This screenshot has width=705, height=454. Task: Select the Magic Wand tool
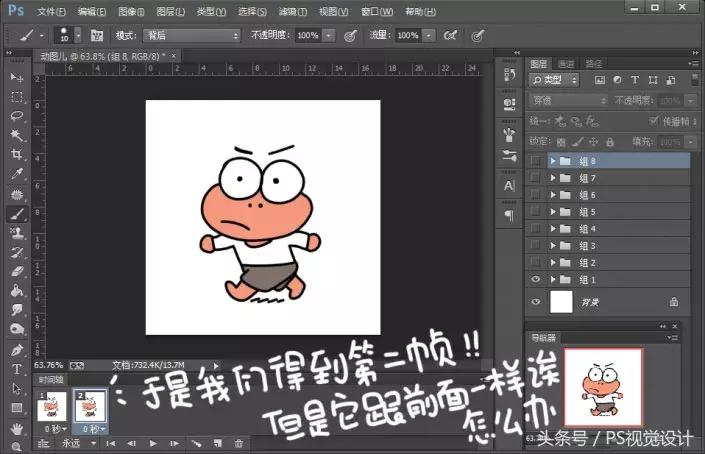[x=17, y=135]
